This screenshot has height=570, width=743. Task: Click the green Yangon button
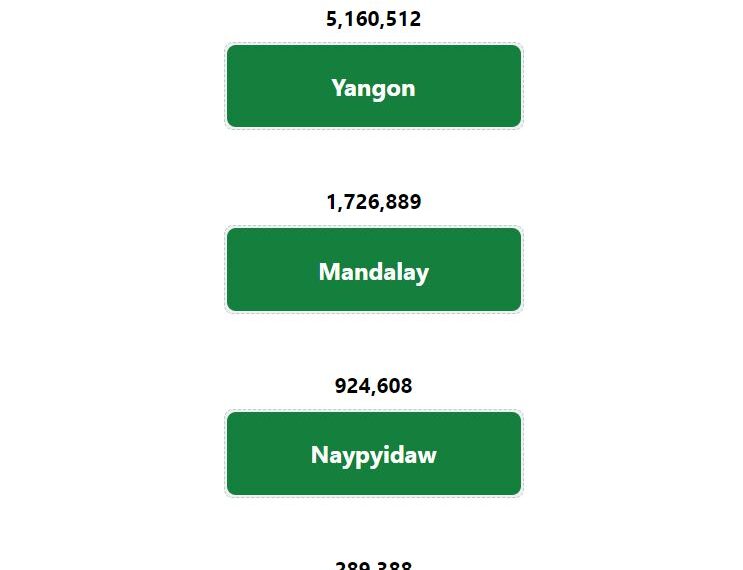(x=374, y=86)
